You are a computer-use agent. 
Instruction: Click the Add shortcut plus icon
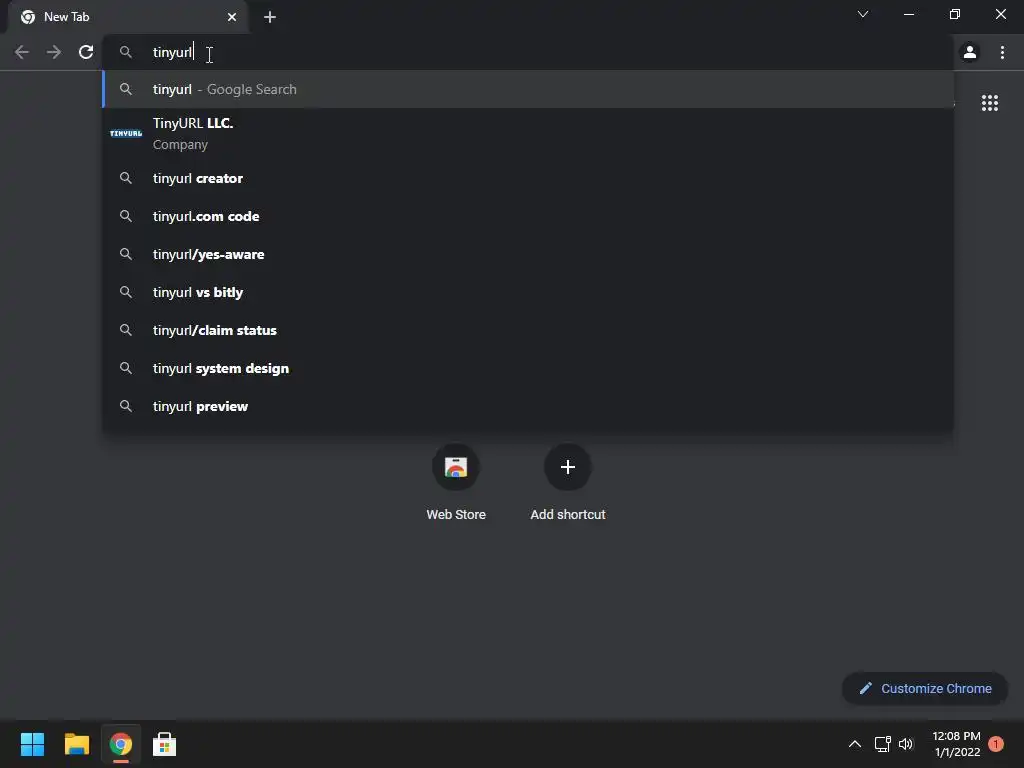(x=568, y=467)
